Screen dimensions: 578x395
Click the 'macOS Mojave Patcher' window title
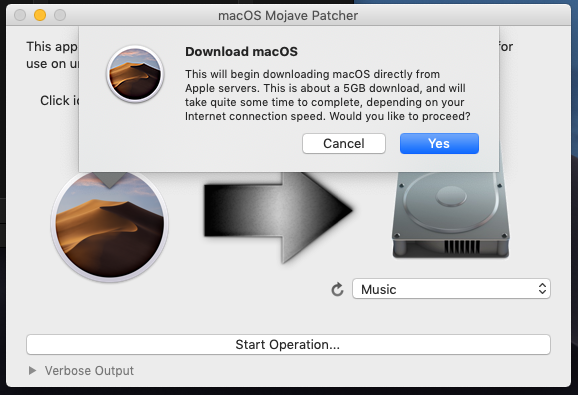point(288,15)
